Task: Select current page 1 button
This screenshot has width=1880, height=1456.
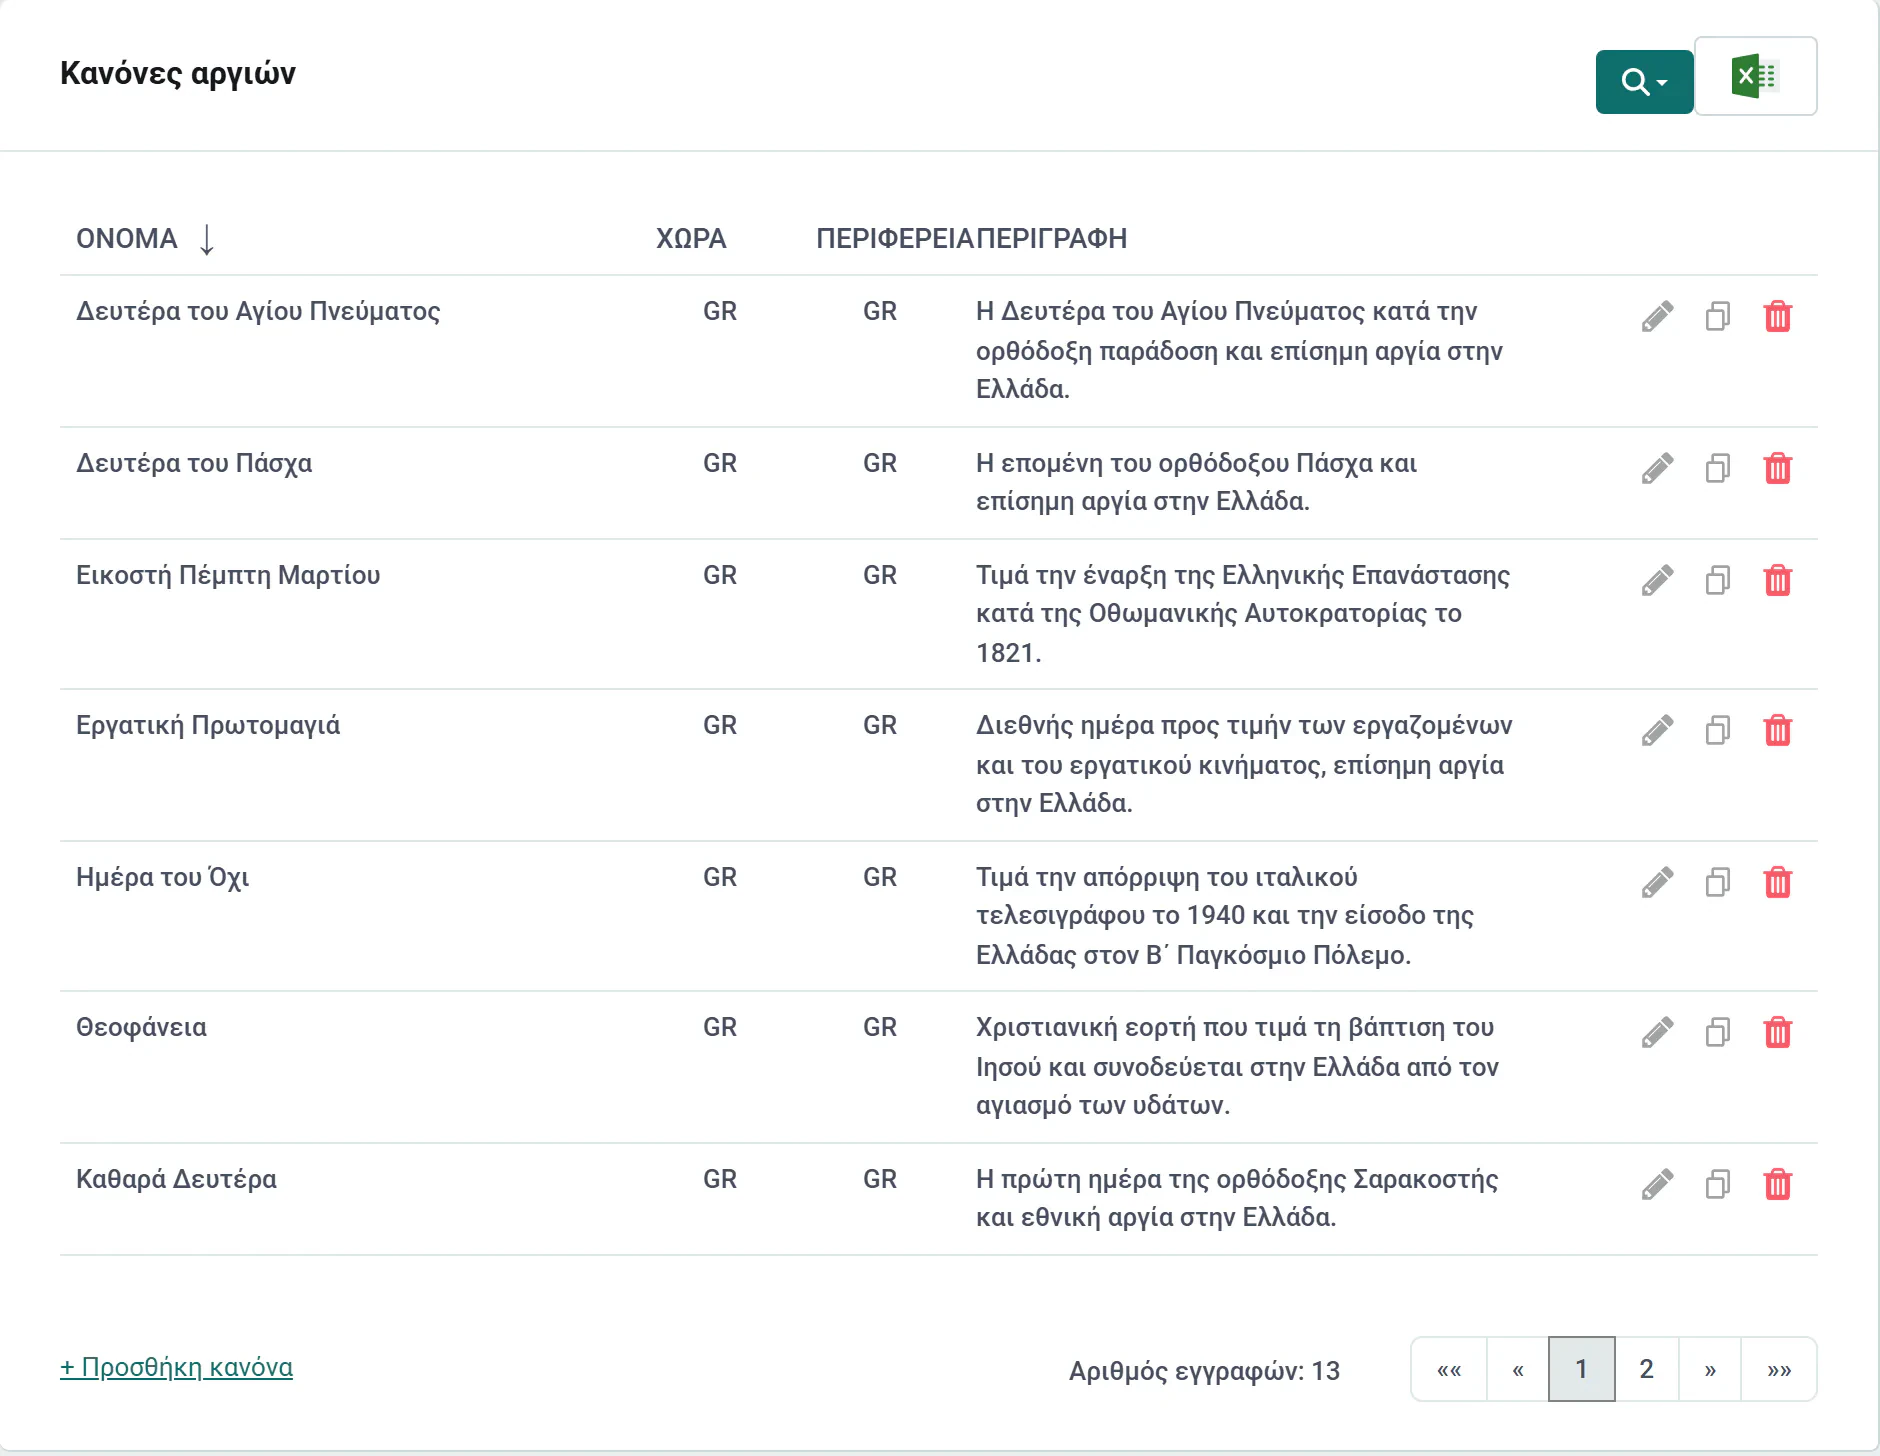Action: pyautogui.click(x=1581, y=1369)
